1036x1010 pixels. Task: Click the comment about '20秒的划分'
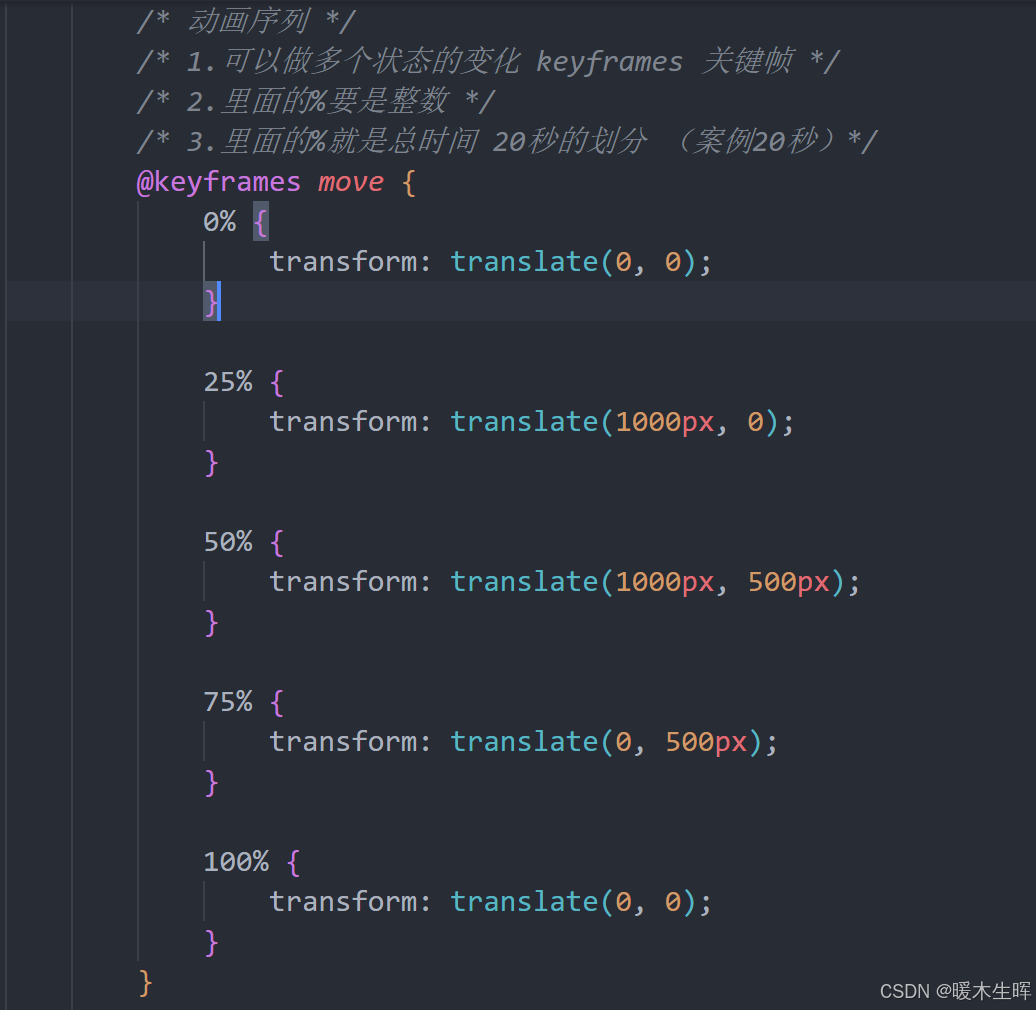[507, 141]
